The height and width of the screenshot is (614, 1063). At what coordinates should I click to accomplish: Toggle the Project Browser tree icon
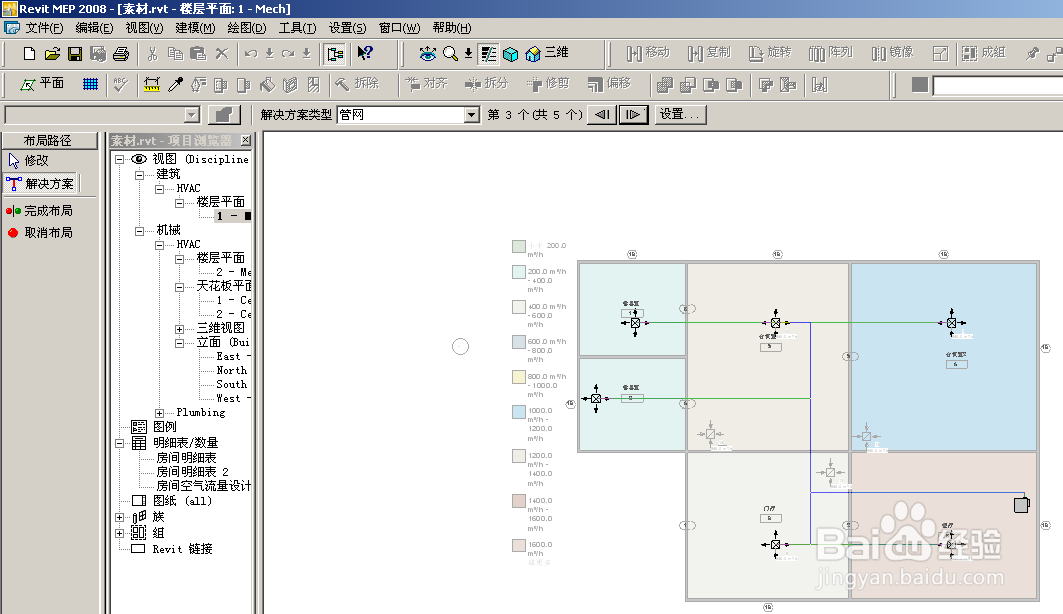334,54
